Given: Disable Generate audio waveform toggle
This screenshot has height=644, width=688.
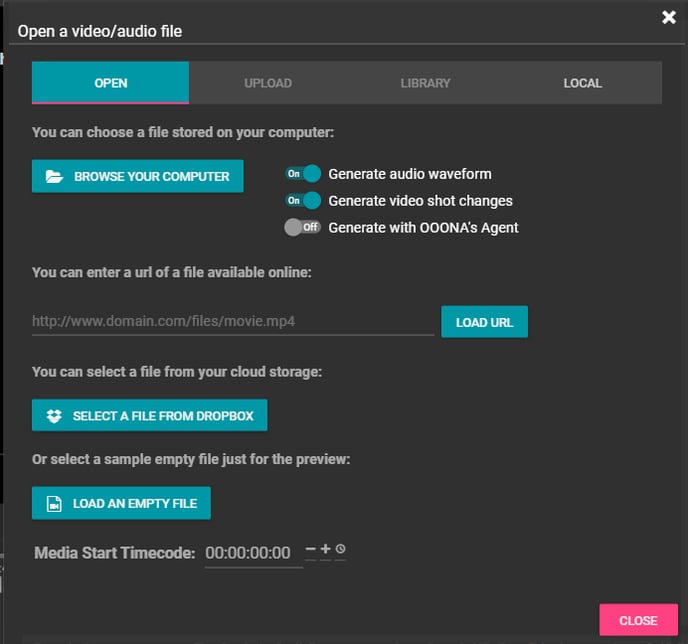Looking at the screenshot, I should [x=303, y=174].
